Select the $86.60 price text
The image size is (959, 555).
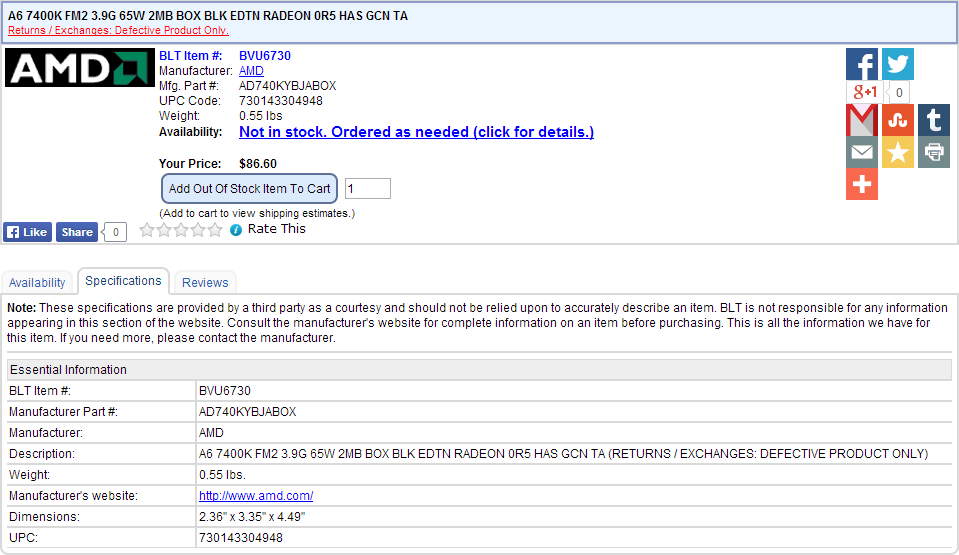point(258,164)
